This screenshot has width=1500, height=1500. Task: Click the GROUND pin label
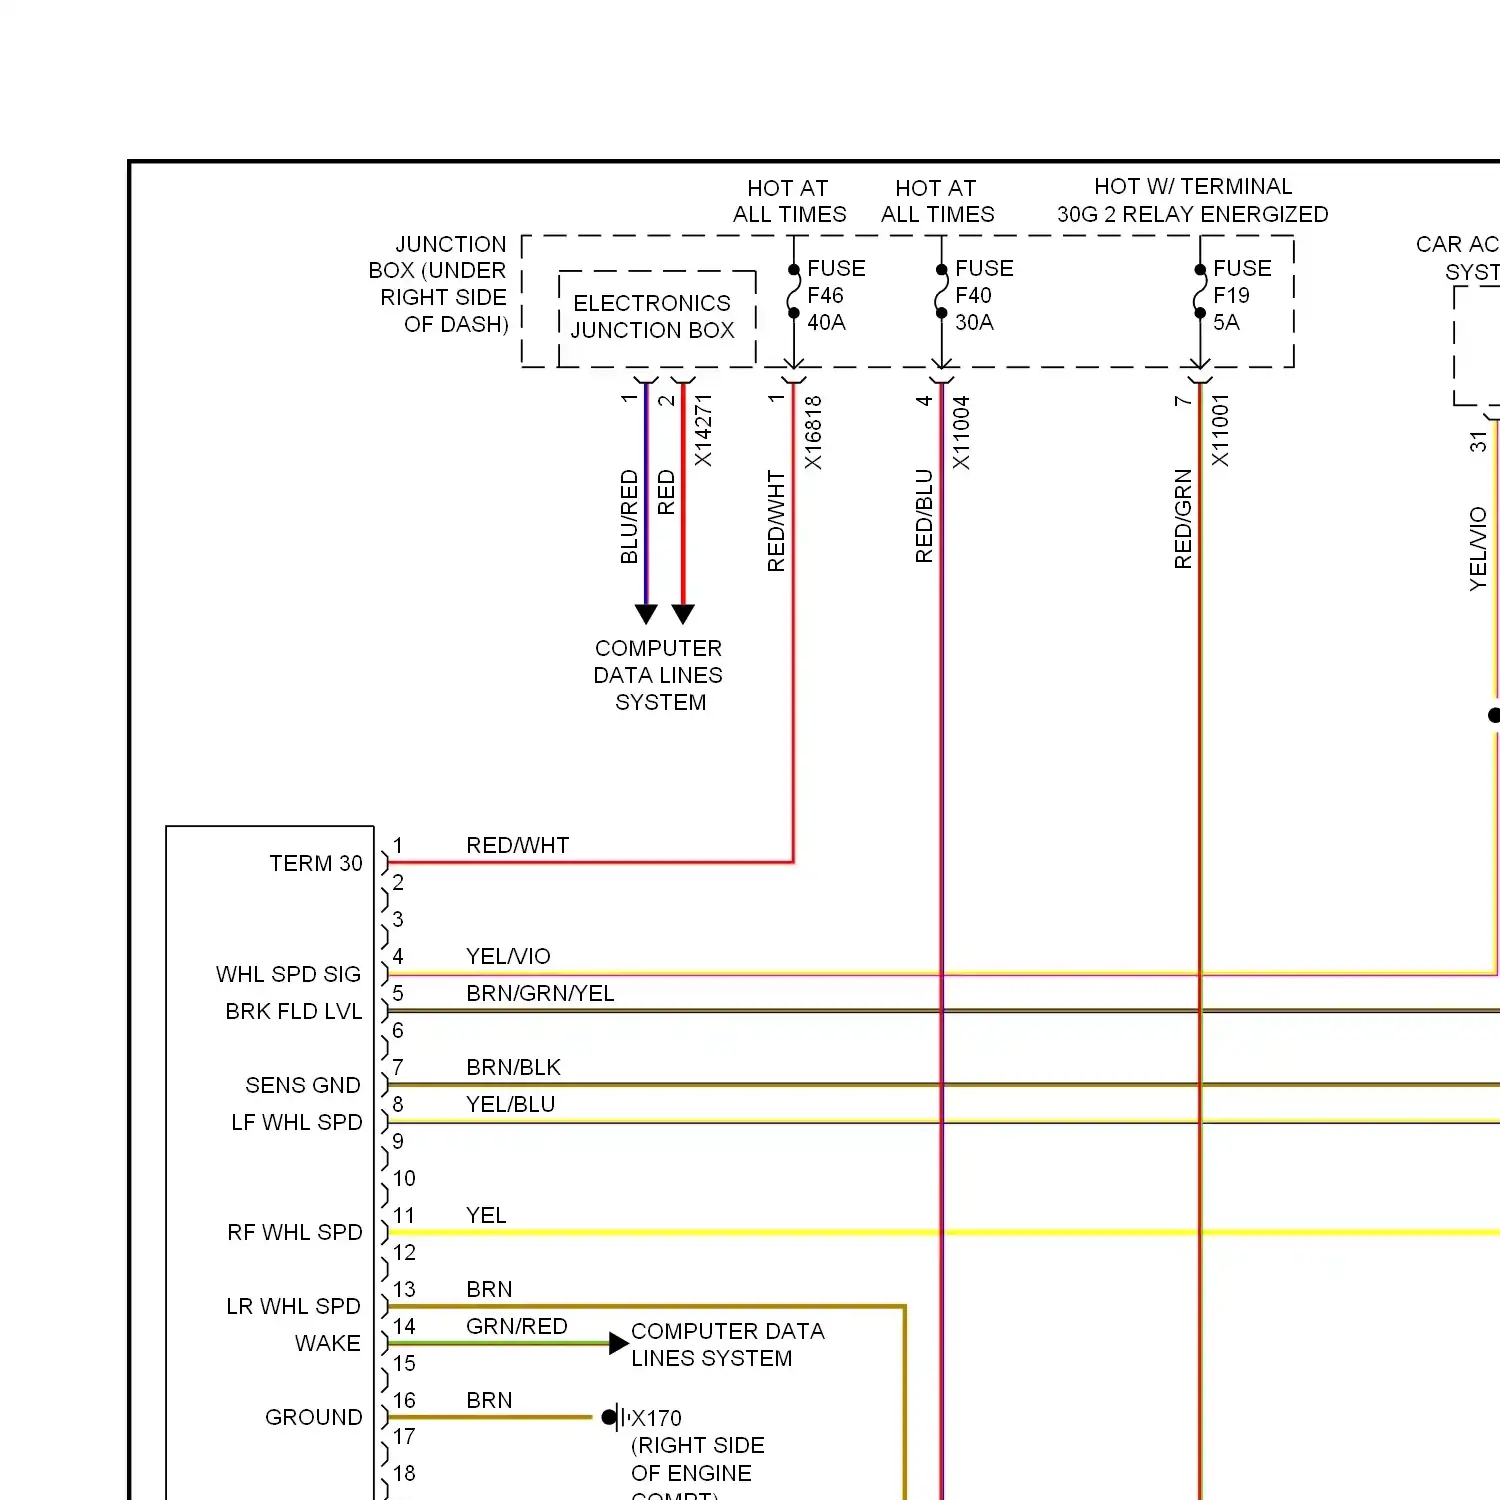314,1417
